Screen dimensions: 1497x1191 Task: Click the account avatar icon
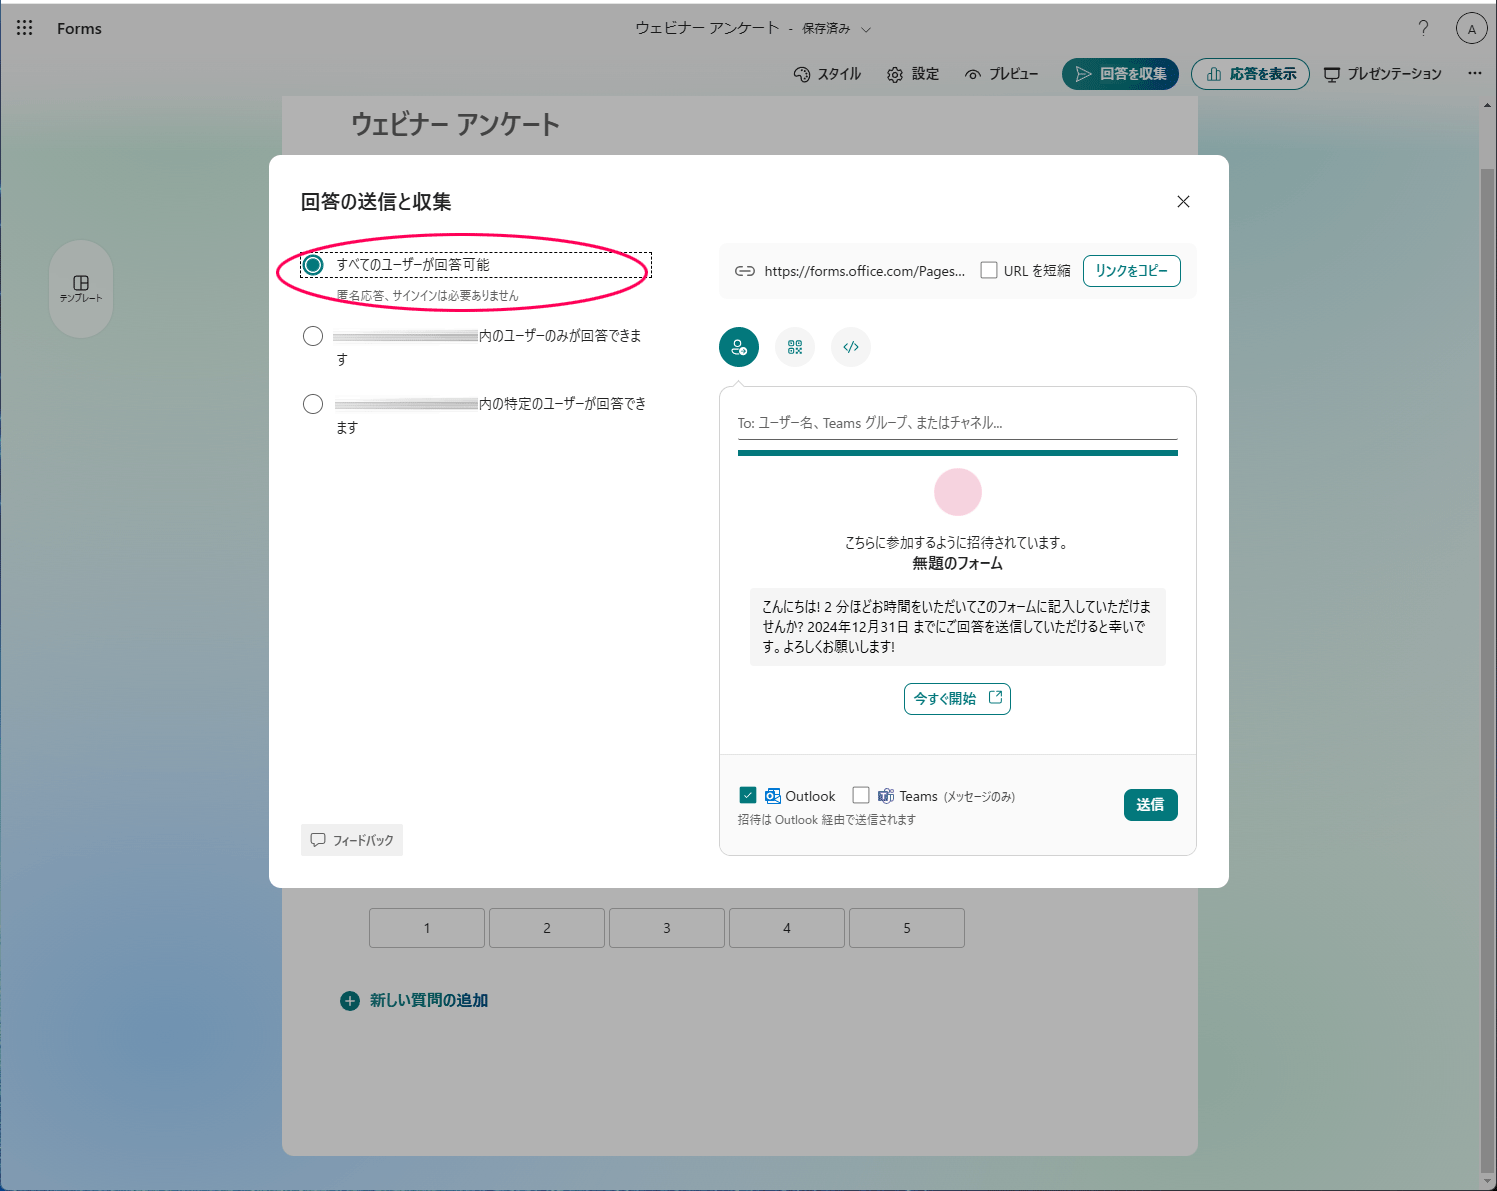[x=1471, y=28]
